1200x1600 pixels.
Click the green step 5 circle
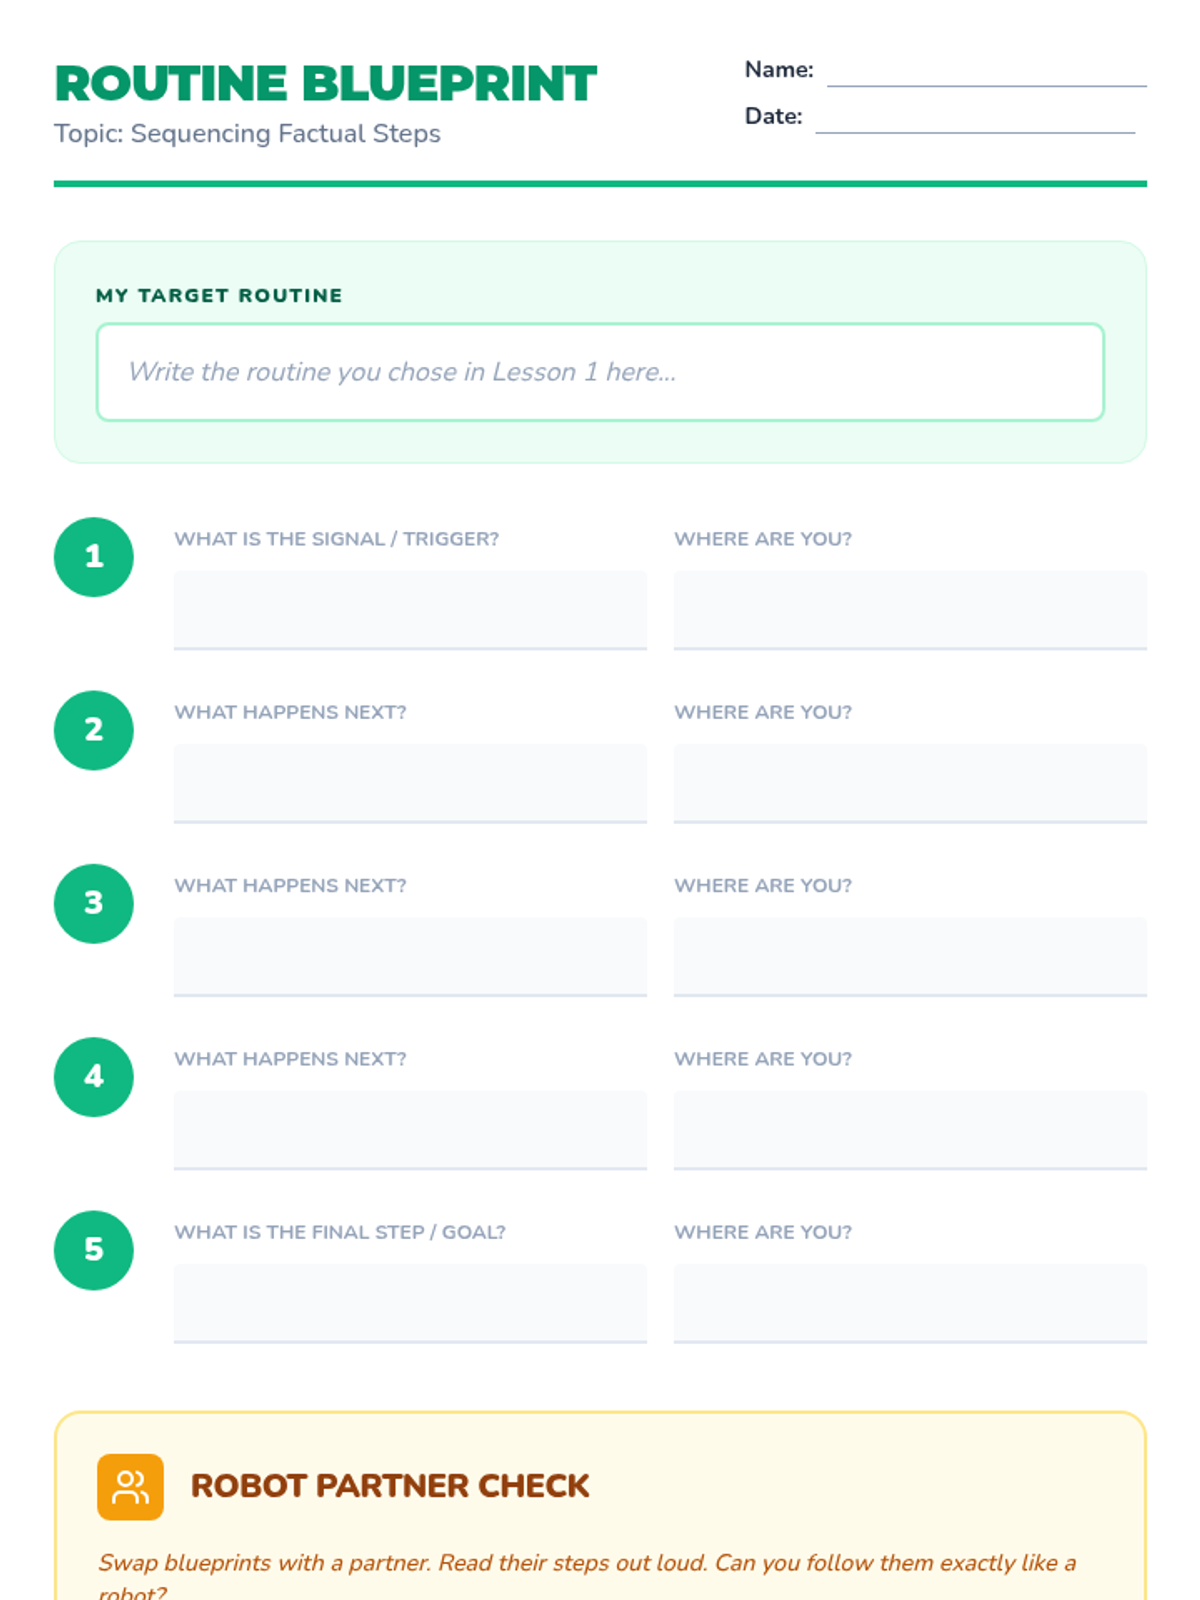pyautogui.click(x=94, y=1250)
